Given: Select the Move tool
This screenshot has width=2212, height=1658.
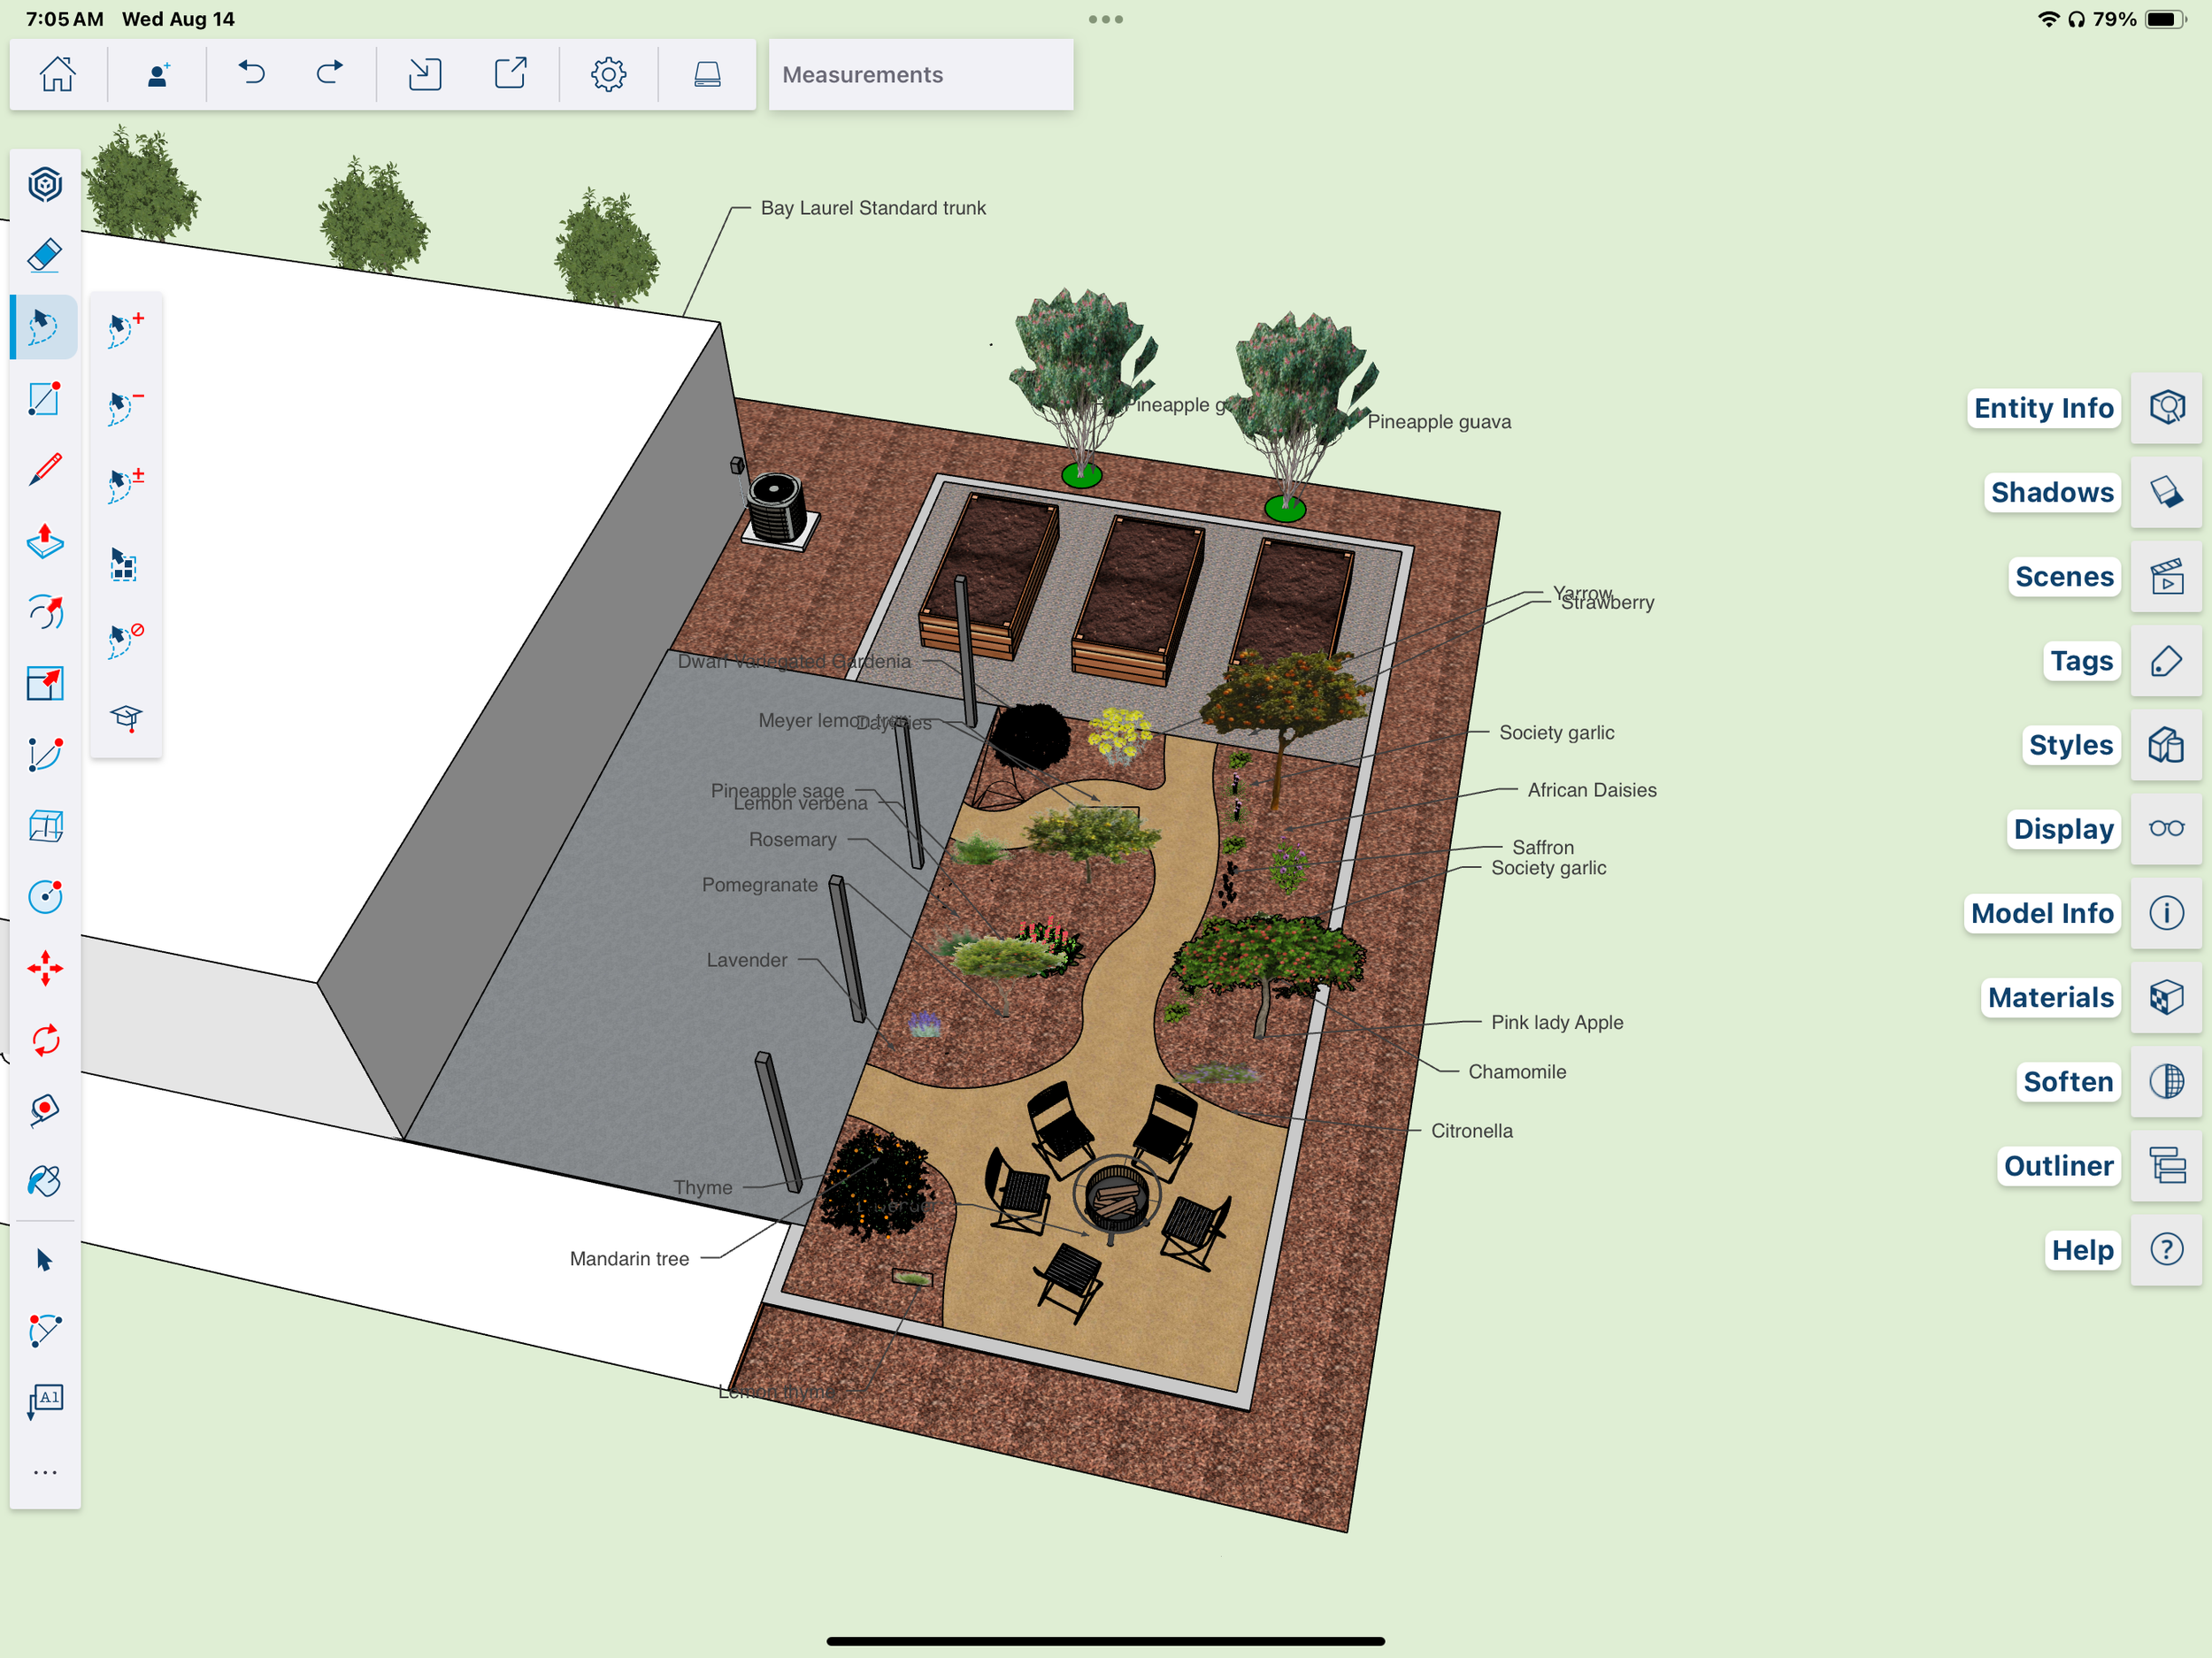Looking at the screenshot, I should click(x=45, y=968).
